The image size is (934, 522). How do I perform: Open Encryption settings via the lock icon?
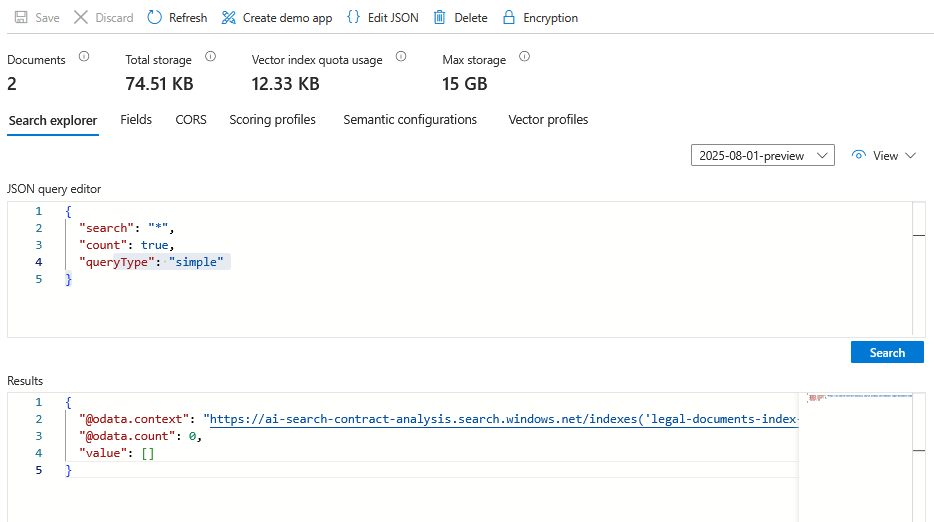pyautogui.click(x=509, y=18)
